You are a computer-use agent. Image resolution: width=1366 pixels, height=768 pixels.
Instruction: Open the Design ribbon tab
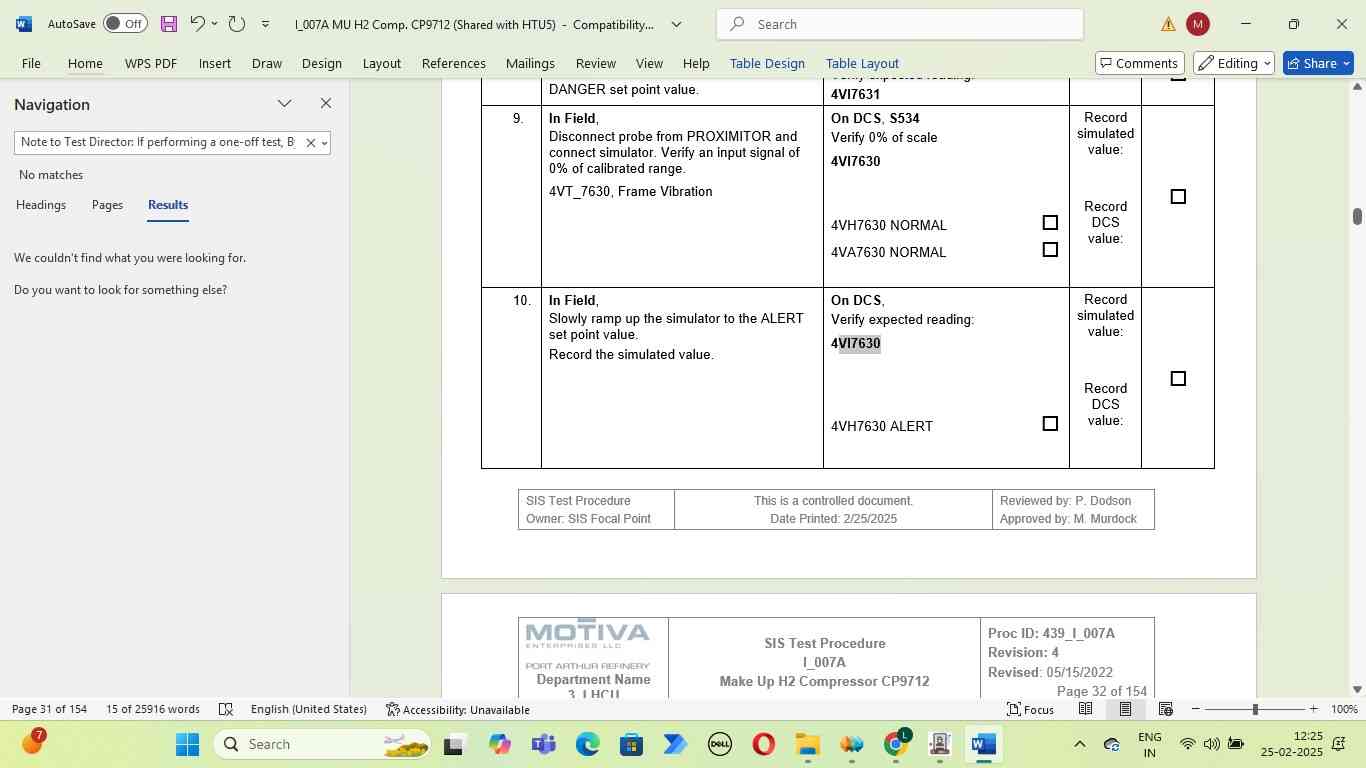[x=322, y=63]
